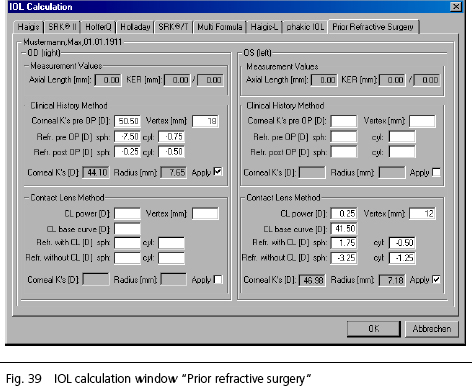Click OS Contact Lens Vertex field 12
This screenshot has height=386, width=472.
tap(422, 213)
